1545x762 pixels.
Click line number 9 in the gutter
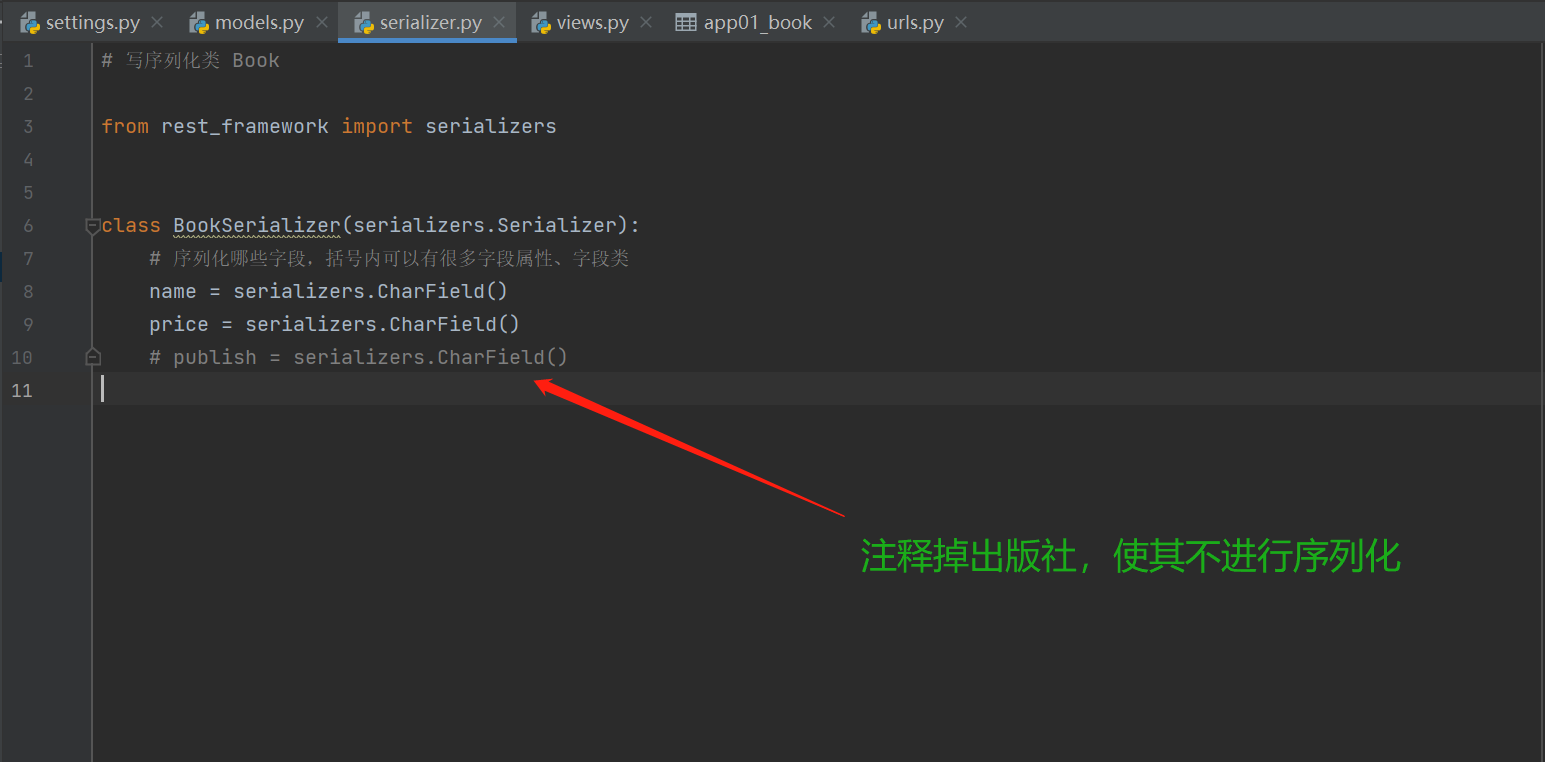28,325
